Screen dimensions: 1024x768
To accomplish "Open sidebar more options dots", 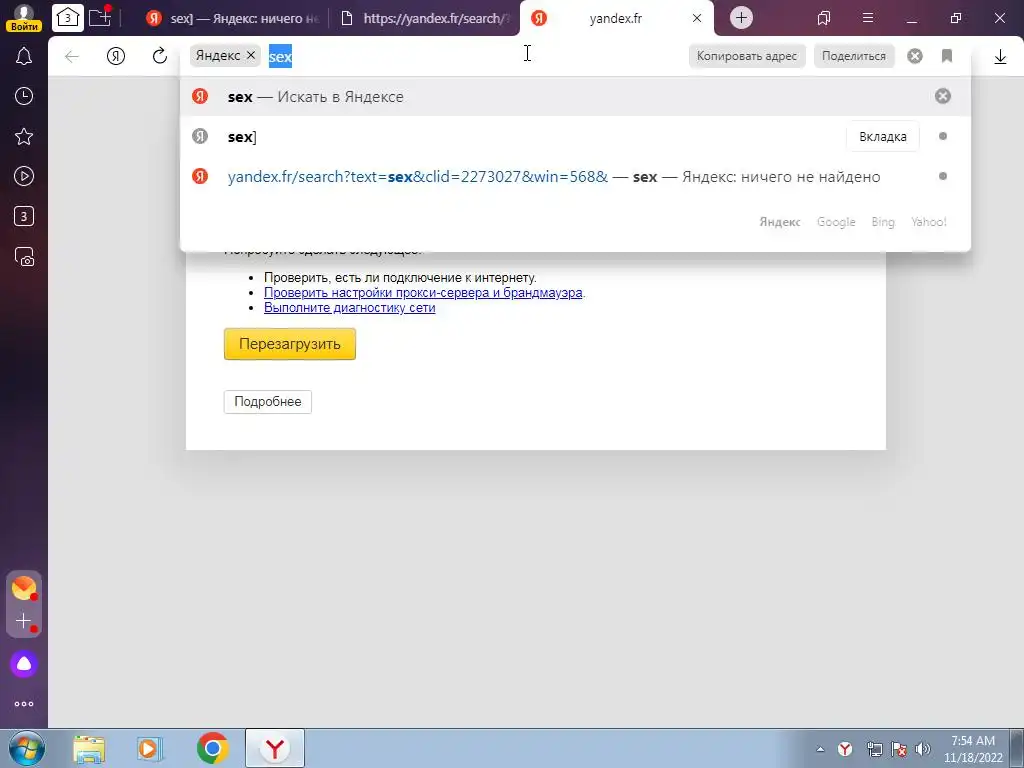I will point(24,704).
